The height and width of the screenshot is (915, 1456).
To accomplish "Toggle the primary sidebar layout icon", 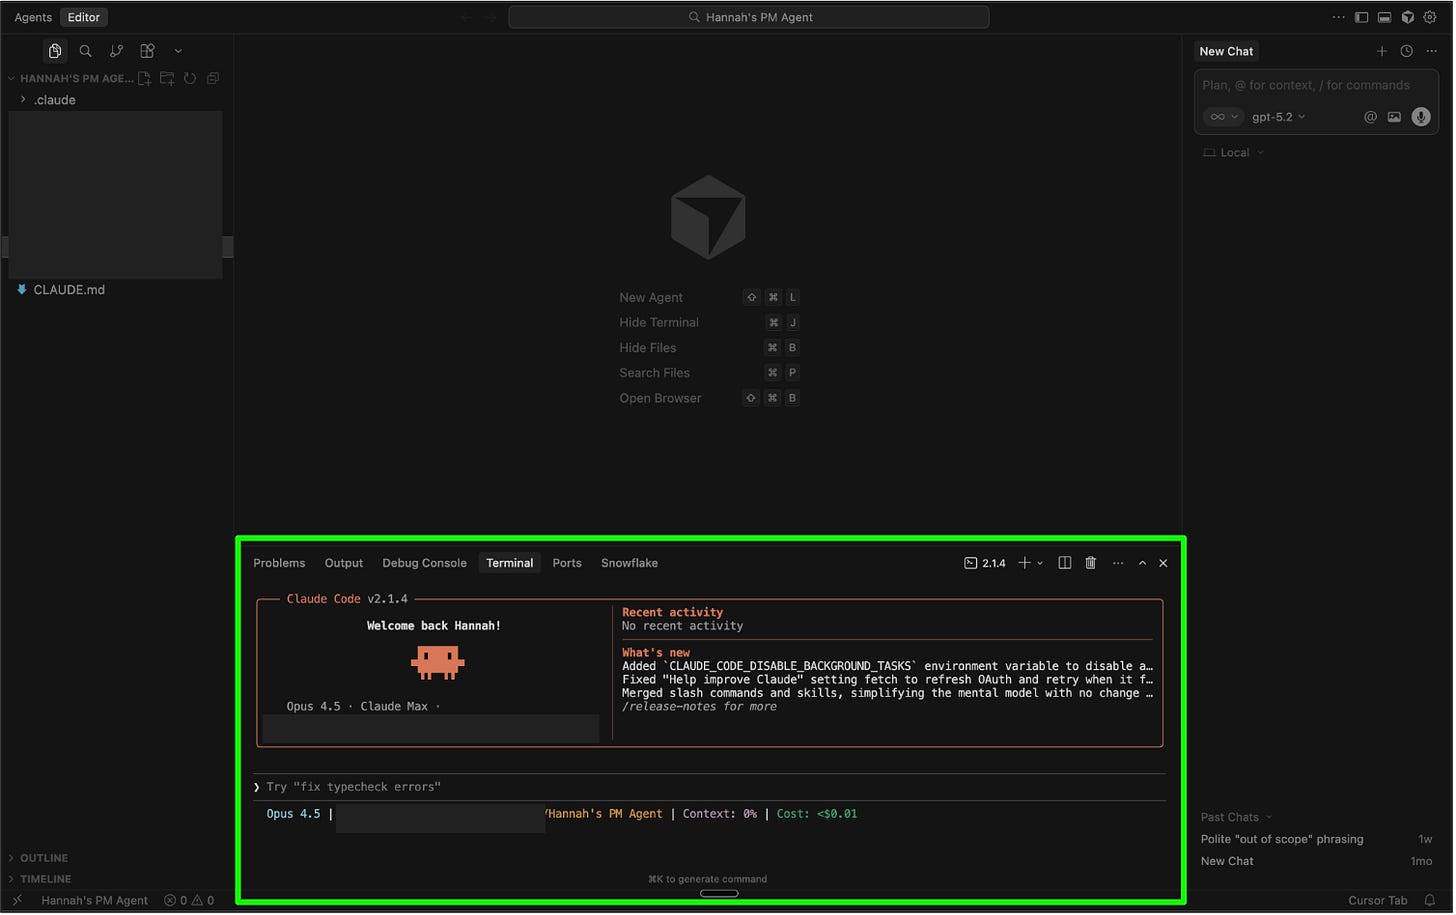I will (1361, 17).
